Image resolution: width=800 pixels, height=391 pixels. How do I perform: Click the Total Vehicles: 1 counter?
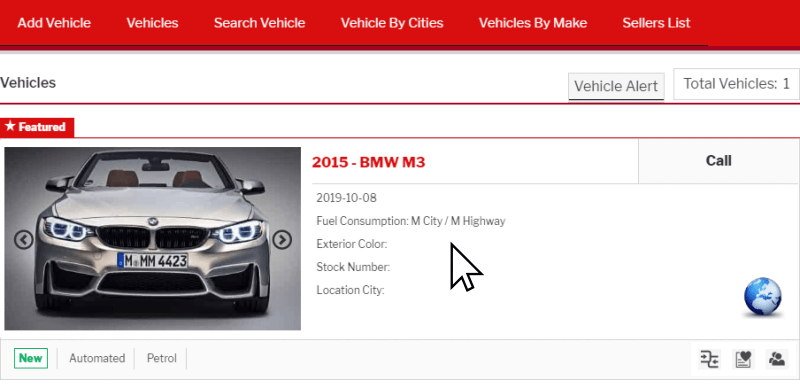pos(736,84)
